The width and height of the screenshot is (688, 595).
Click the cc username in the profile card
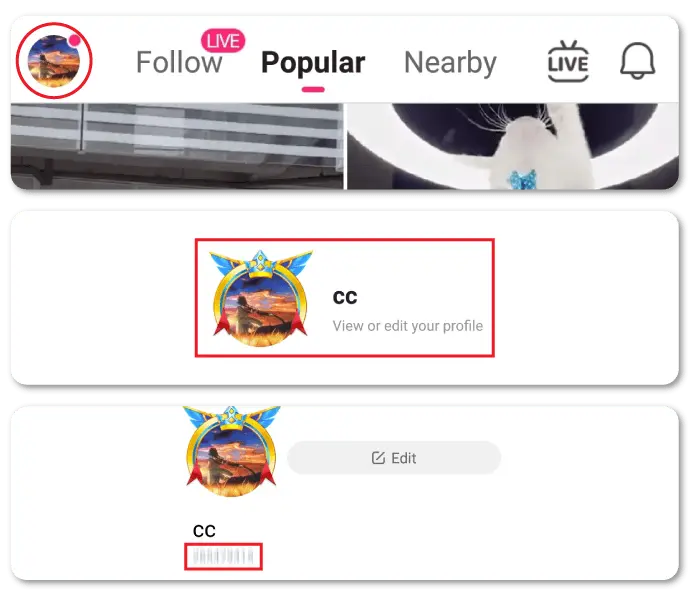[x=345, y=297]
